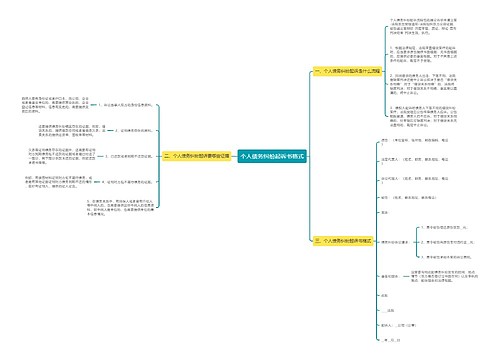The image size is (500, 360).
Task: Click evidence item numbered 3 on the left branch
Action: click(129, 156)
